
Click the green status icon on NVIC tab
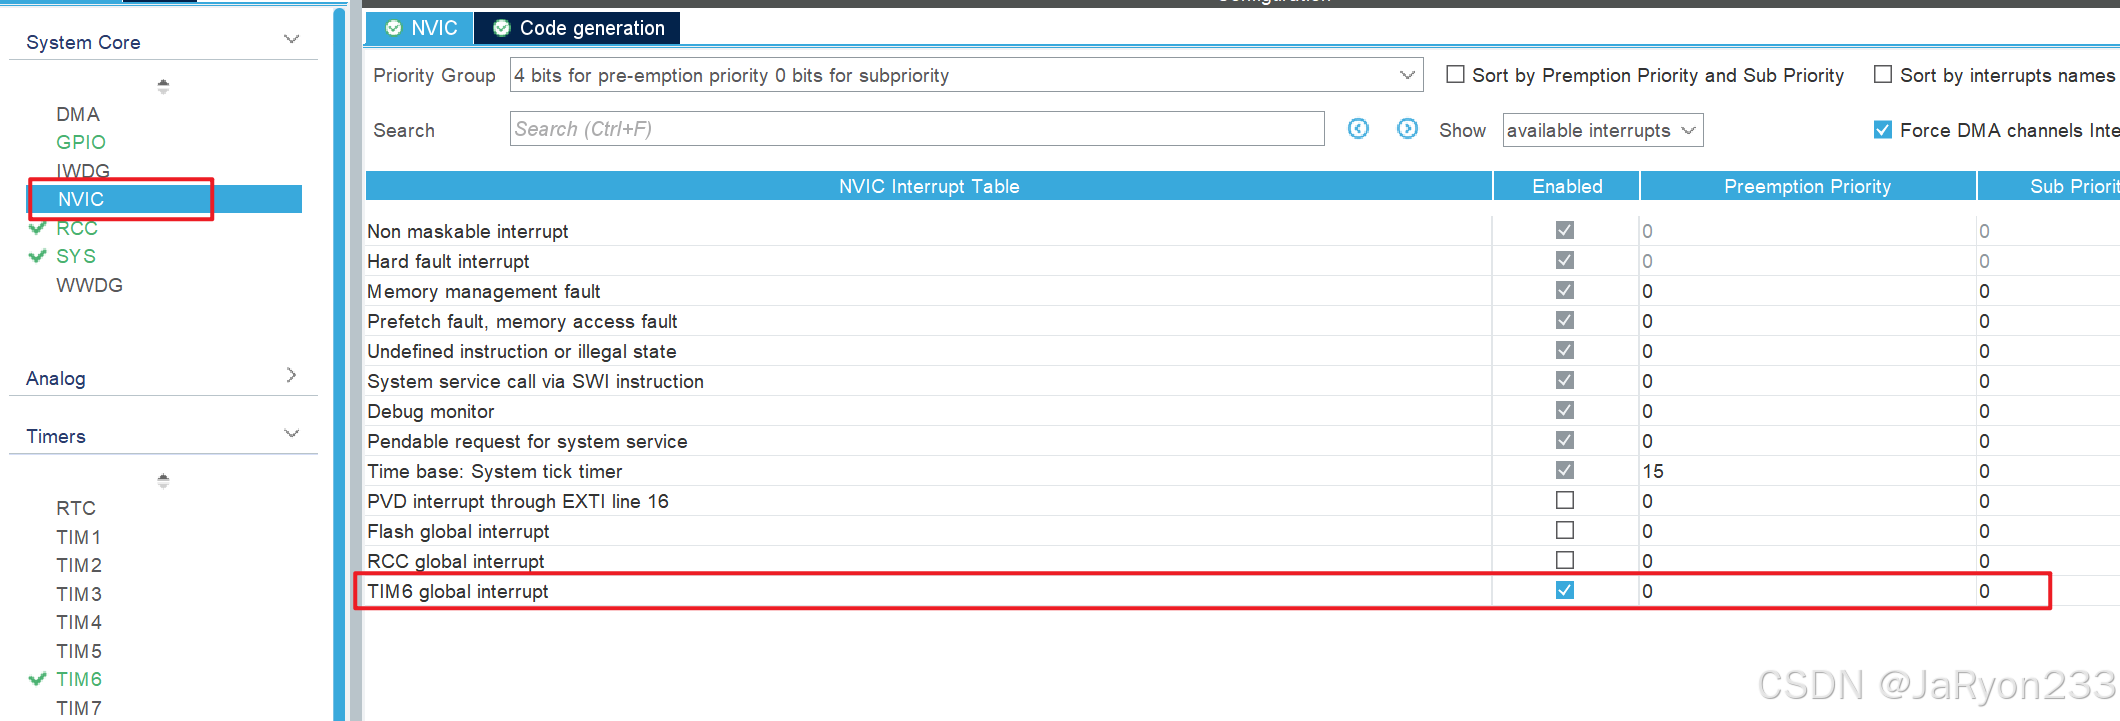(x=394, y=28)
